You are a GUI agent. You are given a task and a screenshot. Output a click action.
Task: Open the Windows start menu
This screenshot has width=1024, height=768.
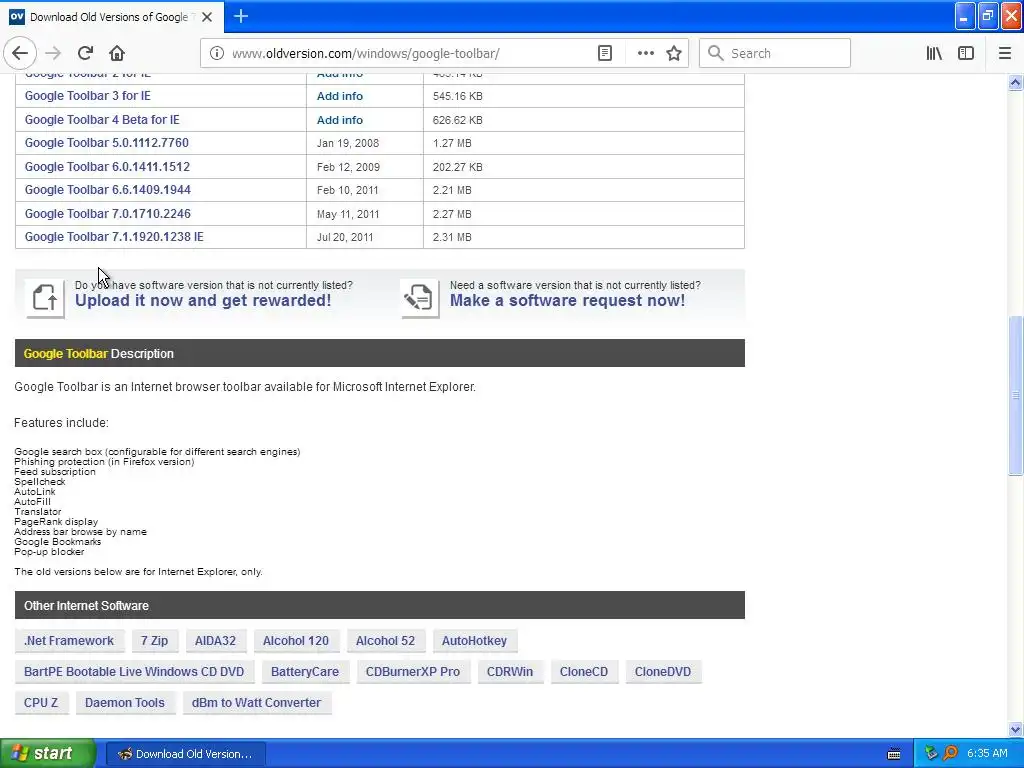[x=47, y=753]
